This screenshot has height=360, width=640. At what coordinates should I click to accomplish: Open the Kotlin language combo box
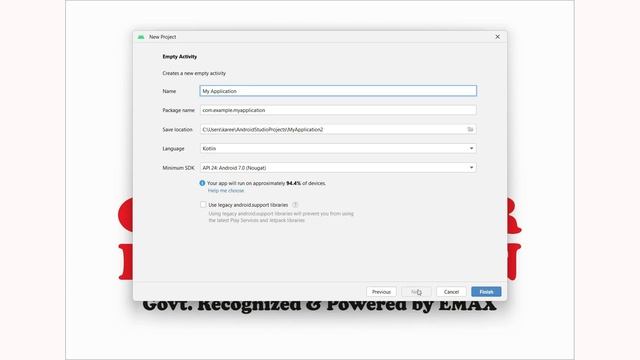[x=338, y=149]
